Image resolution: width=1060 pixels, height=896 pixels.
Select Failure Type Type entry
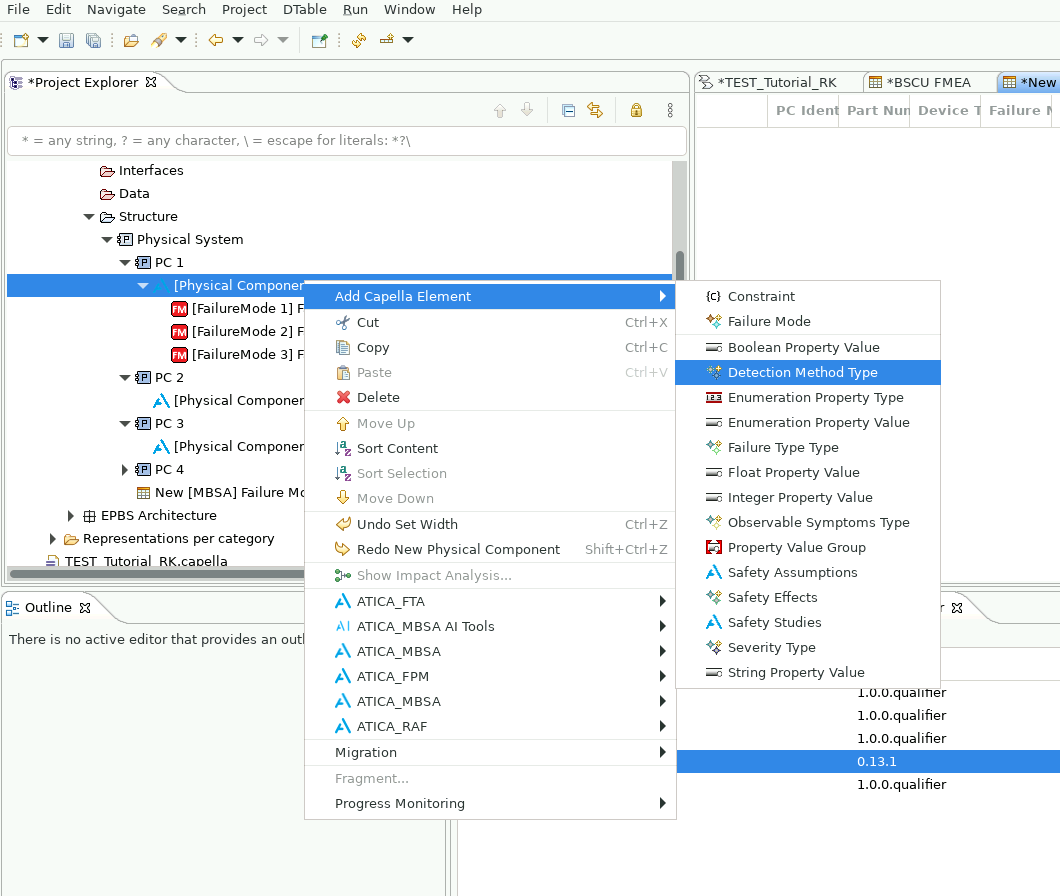coord(808,448)
